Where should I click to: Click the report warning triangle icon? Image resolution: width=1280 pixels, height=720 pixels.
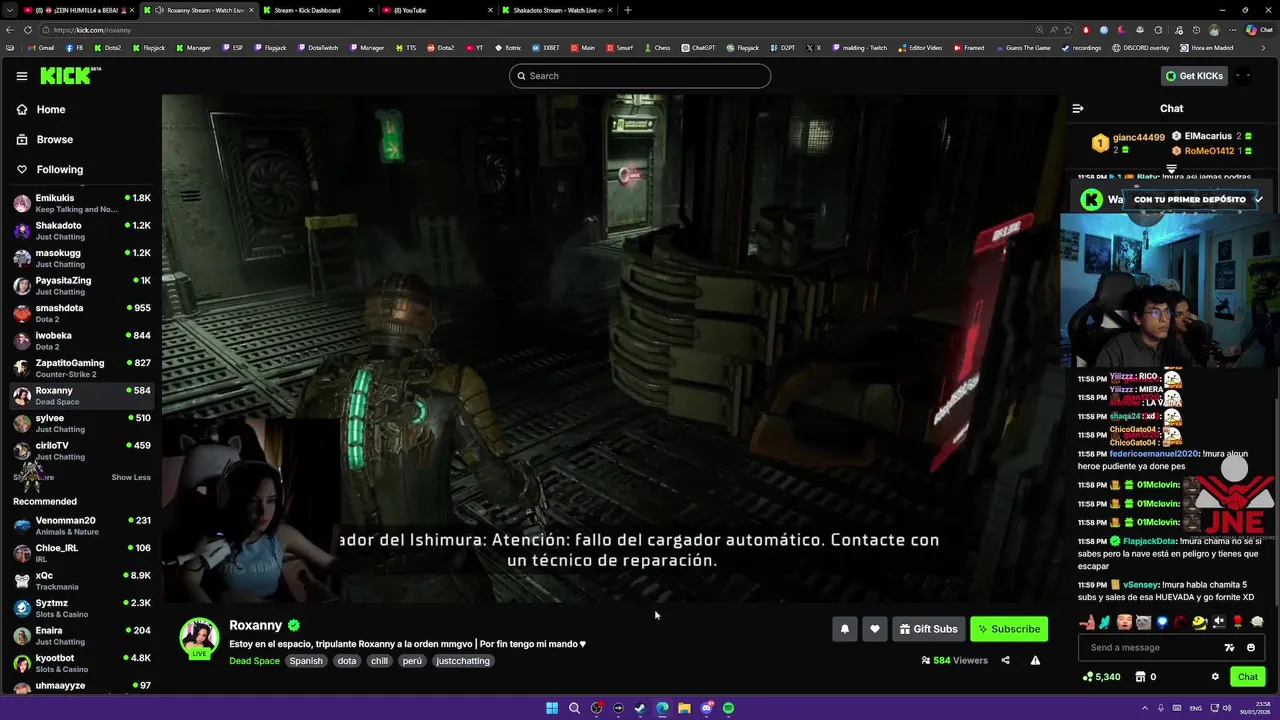click(1035, 660)
